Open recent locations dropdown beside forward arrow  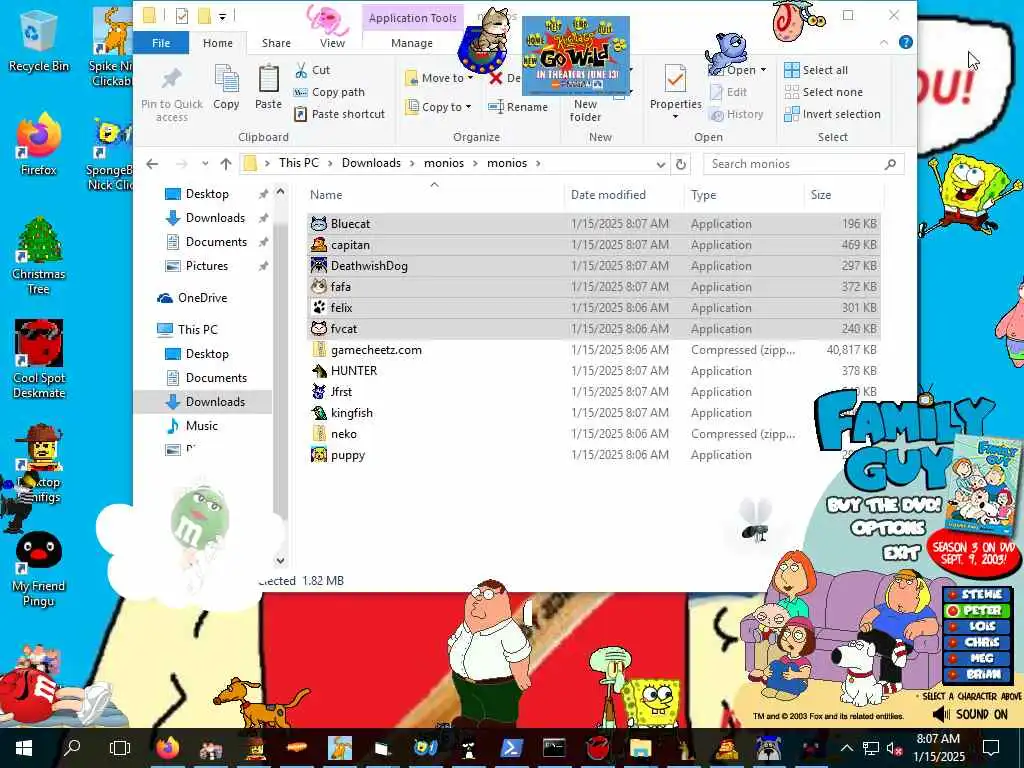coord(205,164)
